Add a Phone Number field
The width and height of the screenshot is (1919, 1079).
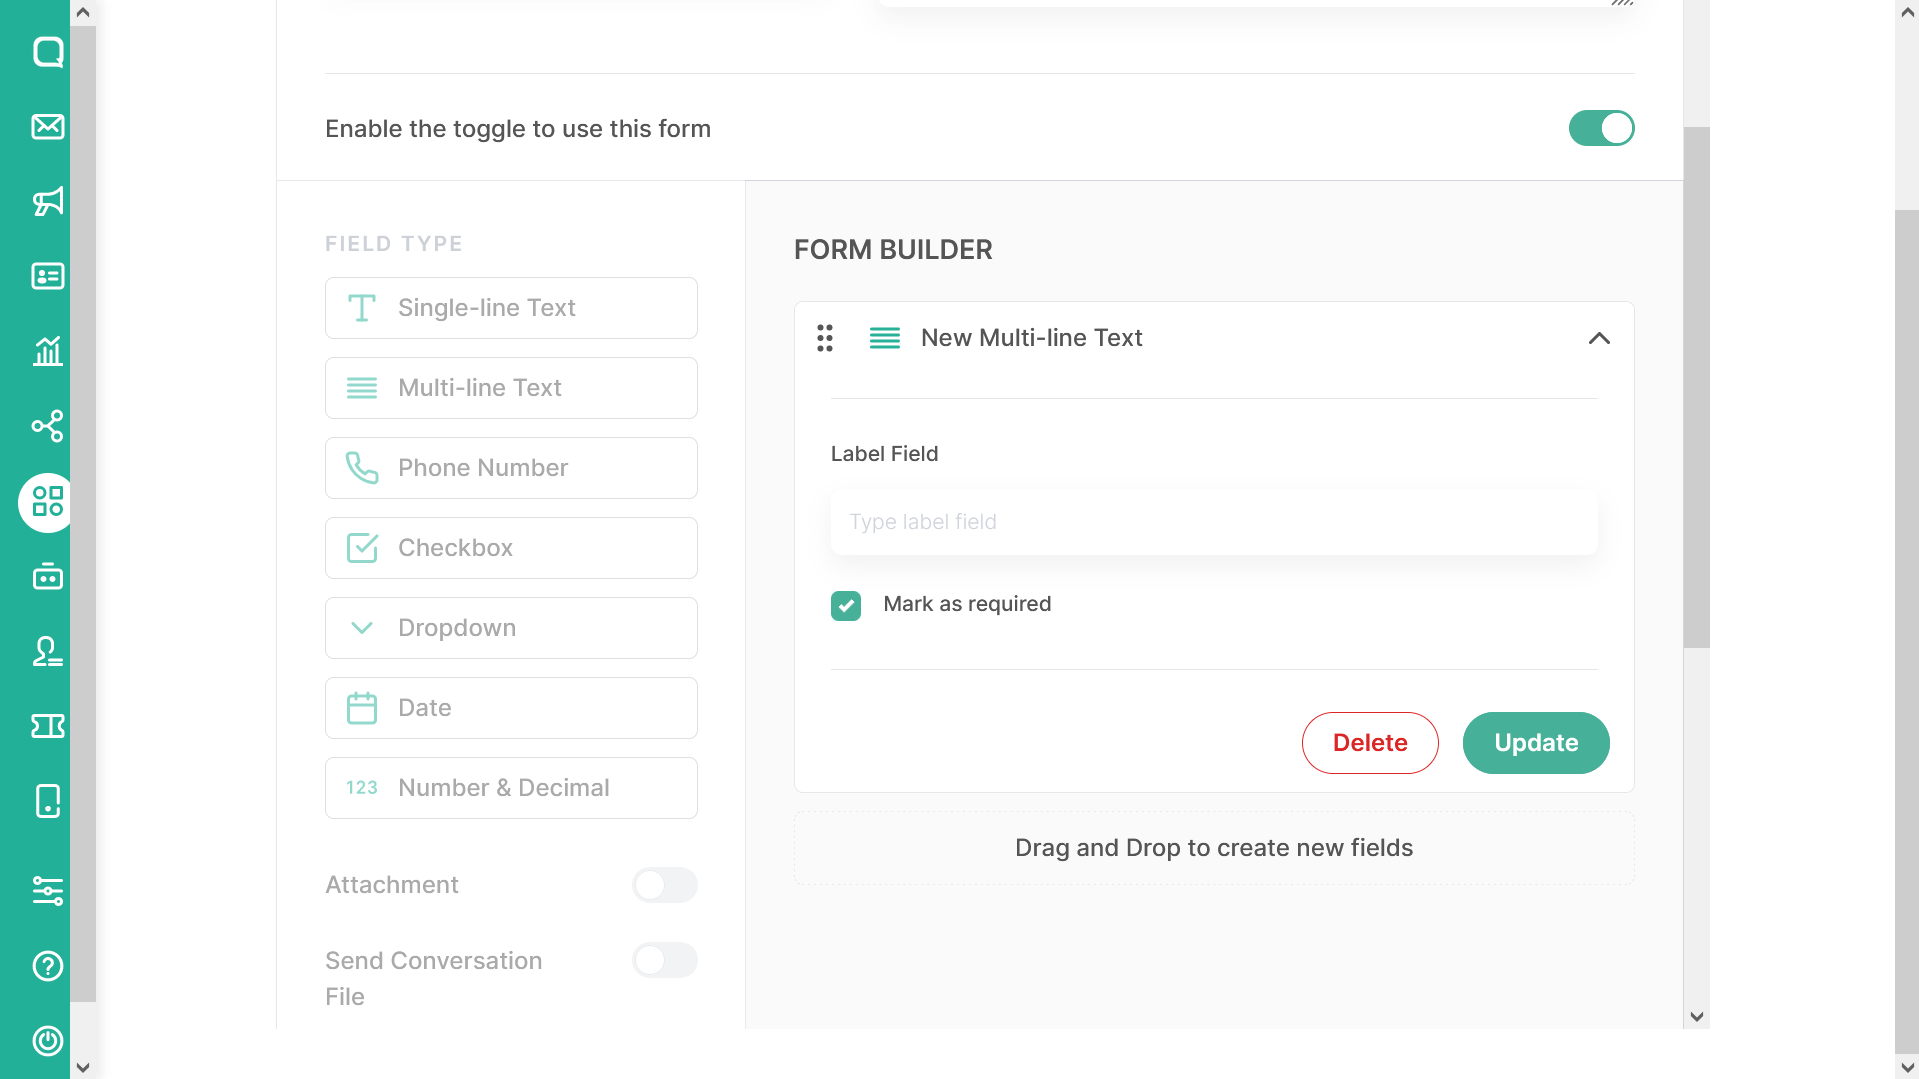511,468
